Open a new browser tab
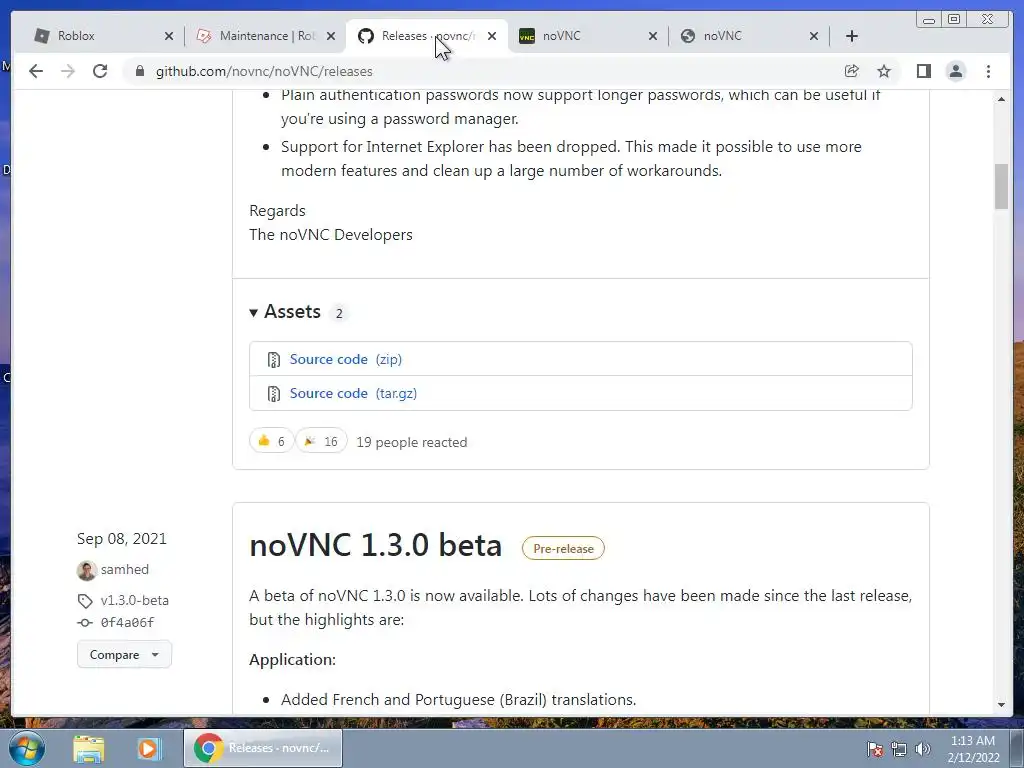 click(x=852, y=36)
